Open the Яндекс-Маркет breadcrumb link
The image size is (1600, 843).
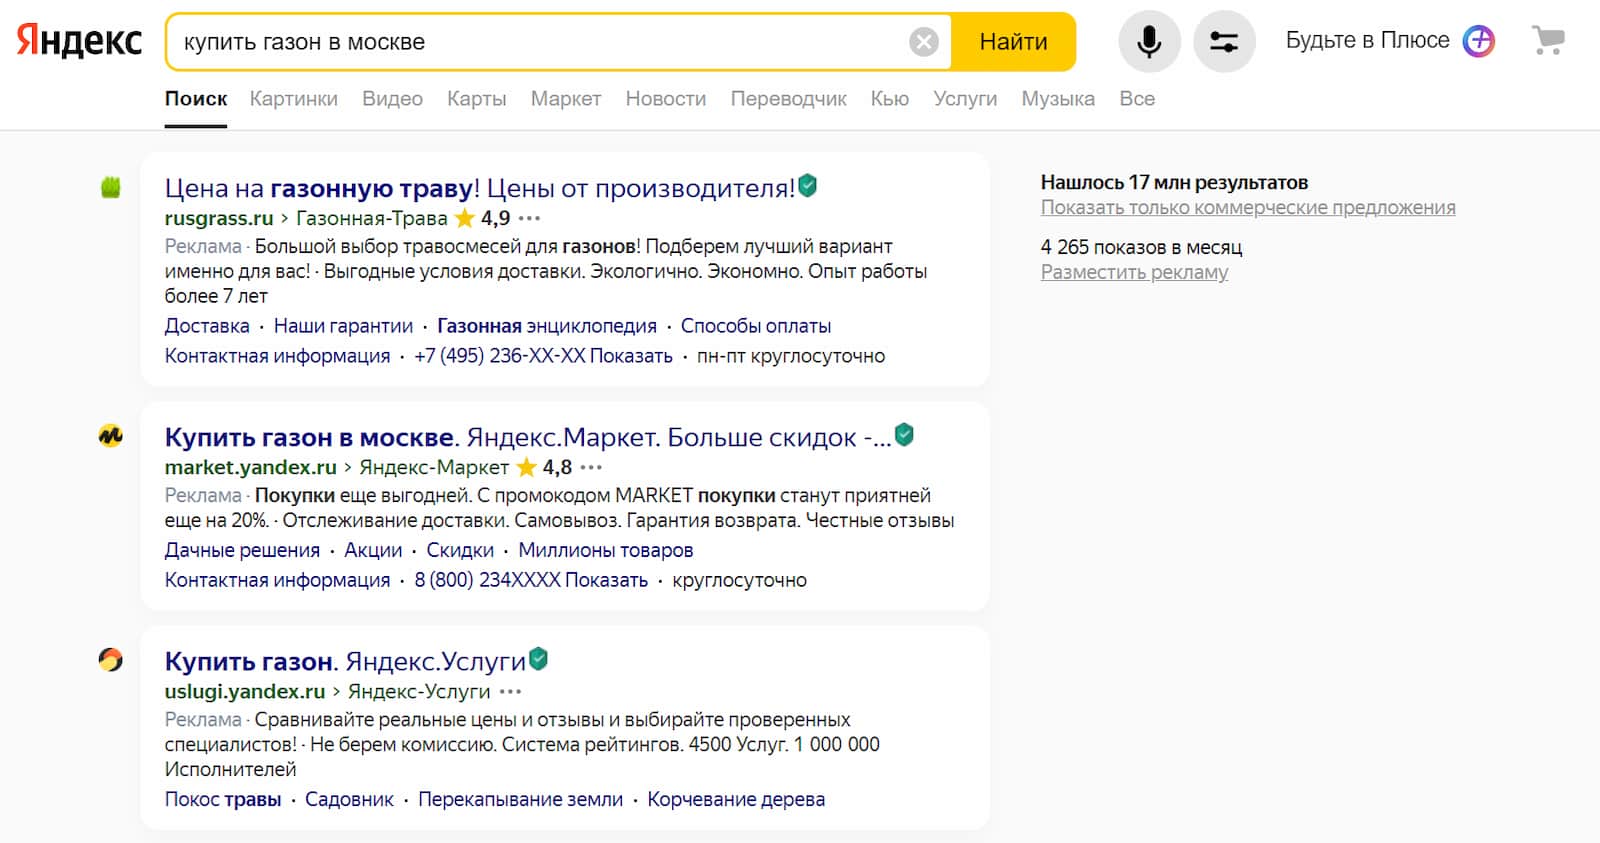point(434,467)
